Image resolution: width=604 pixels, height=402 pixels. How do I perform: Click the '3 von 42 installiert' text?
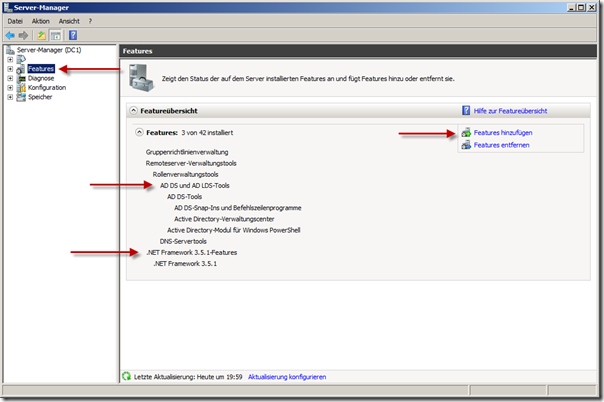[x=207, y=133]
